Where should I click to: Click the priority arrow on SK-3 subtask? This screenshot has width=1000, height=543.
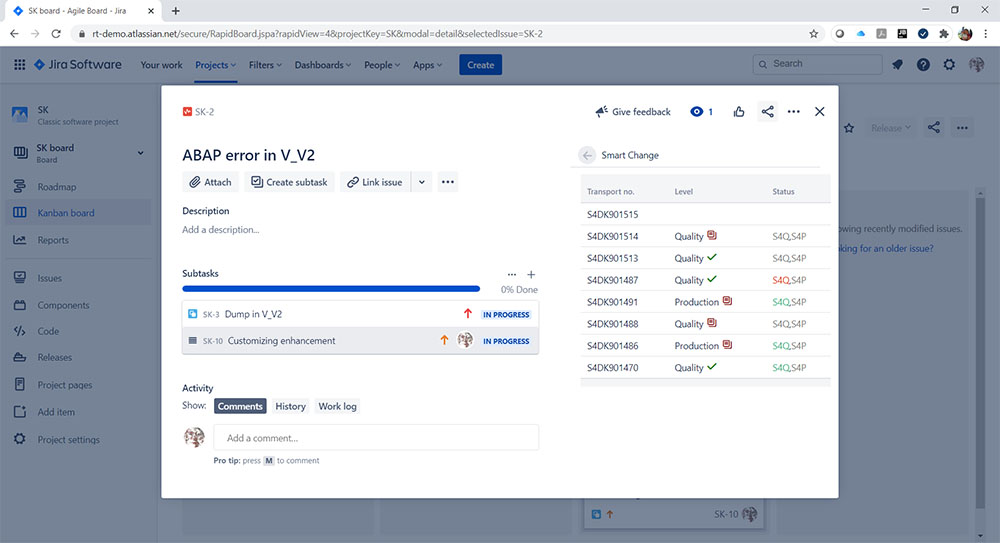(467, 313)
